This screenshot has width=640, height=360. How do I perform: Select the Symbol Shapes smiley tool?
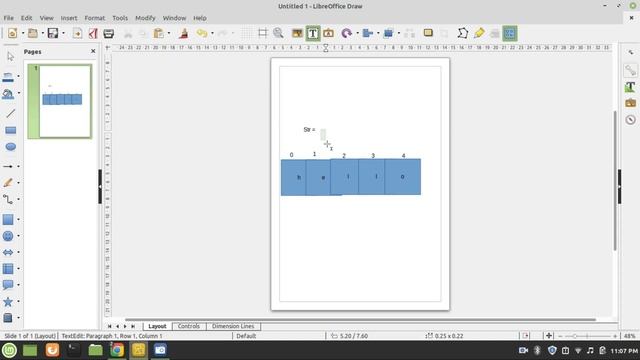pos(8,236)
